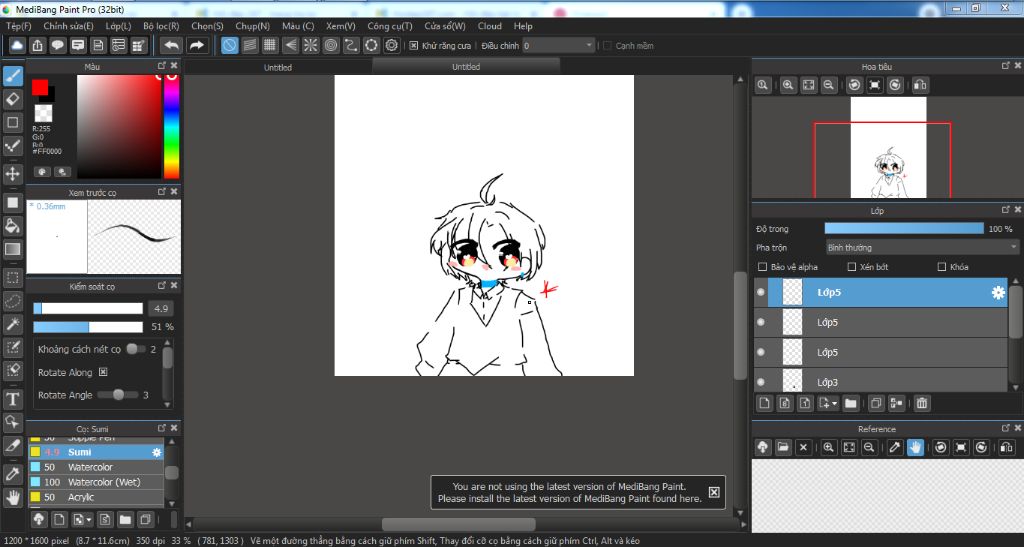The width and height of the screenshot is (1024, 547).
Task: Pick the Eyedropper tool
Action: tap(12, 474)
